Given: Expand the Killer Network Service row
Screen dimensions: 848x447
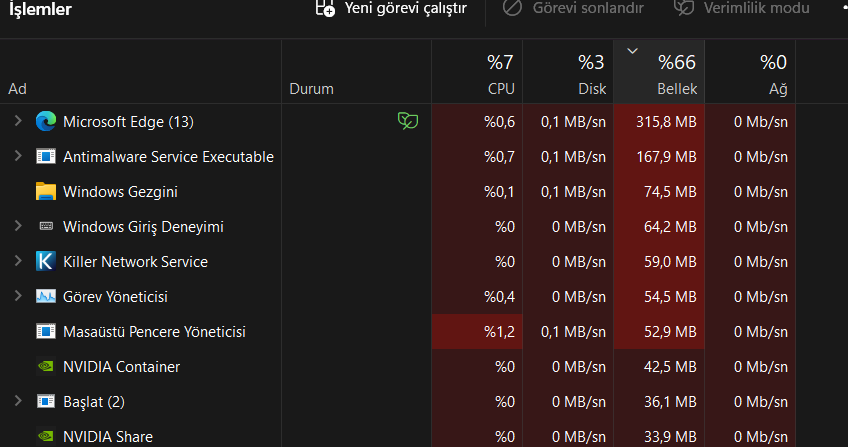Looking at the screenshot, I should 18,262.
